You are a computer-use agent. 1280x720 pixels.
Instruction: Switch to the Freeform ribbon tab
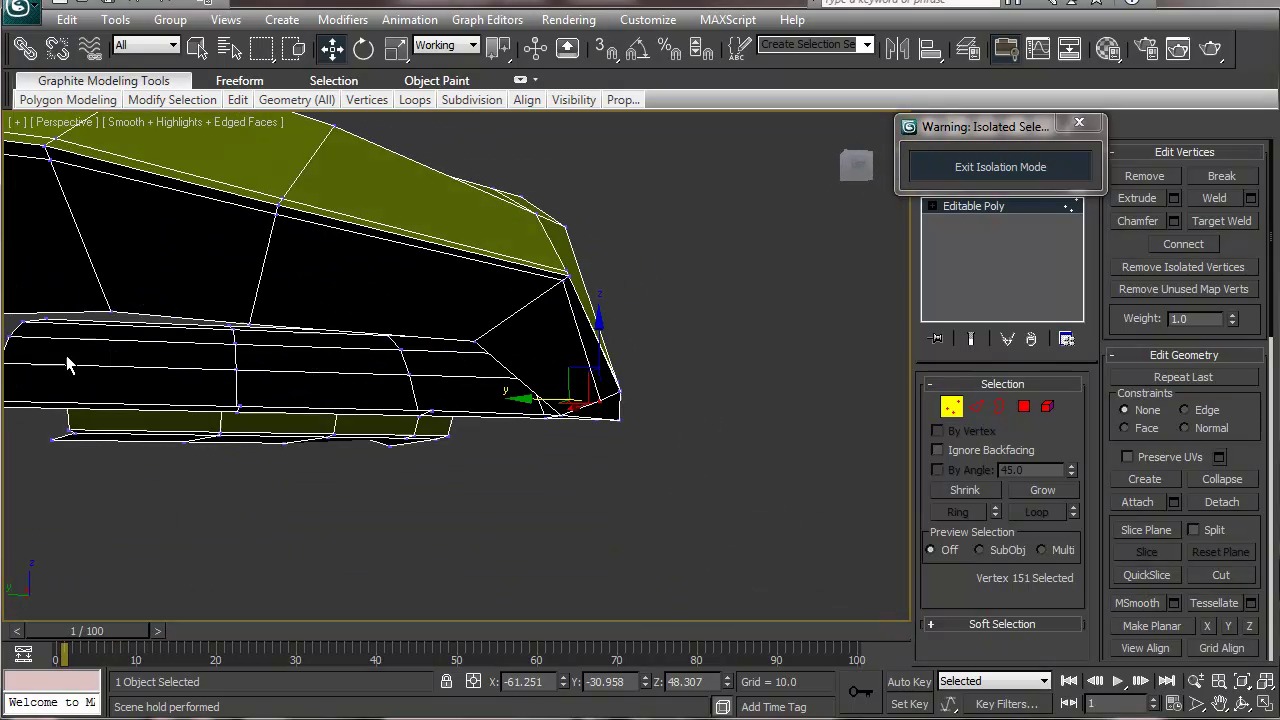point(239,81)
